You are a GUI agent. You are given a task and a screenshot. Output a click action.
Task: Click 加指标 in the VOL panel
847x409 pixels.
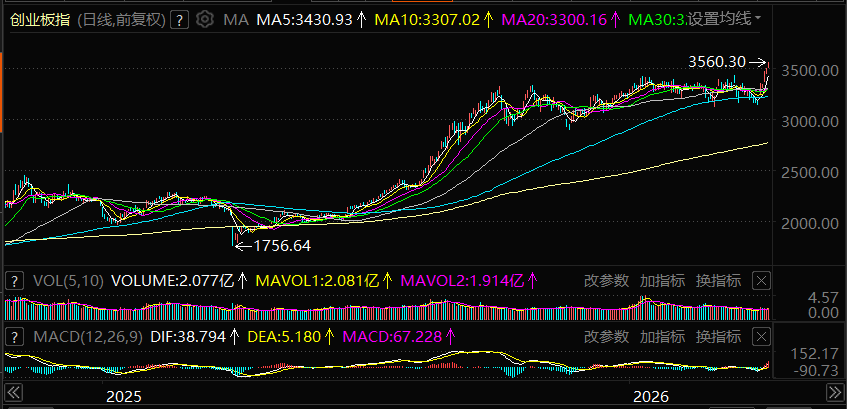tap(662, 280)
